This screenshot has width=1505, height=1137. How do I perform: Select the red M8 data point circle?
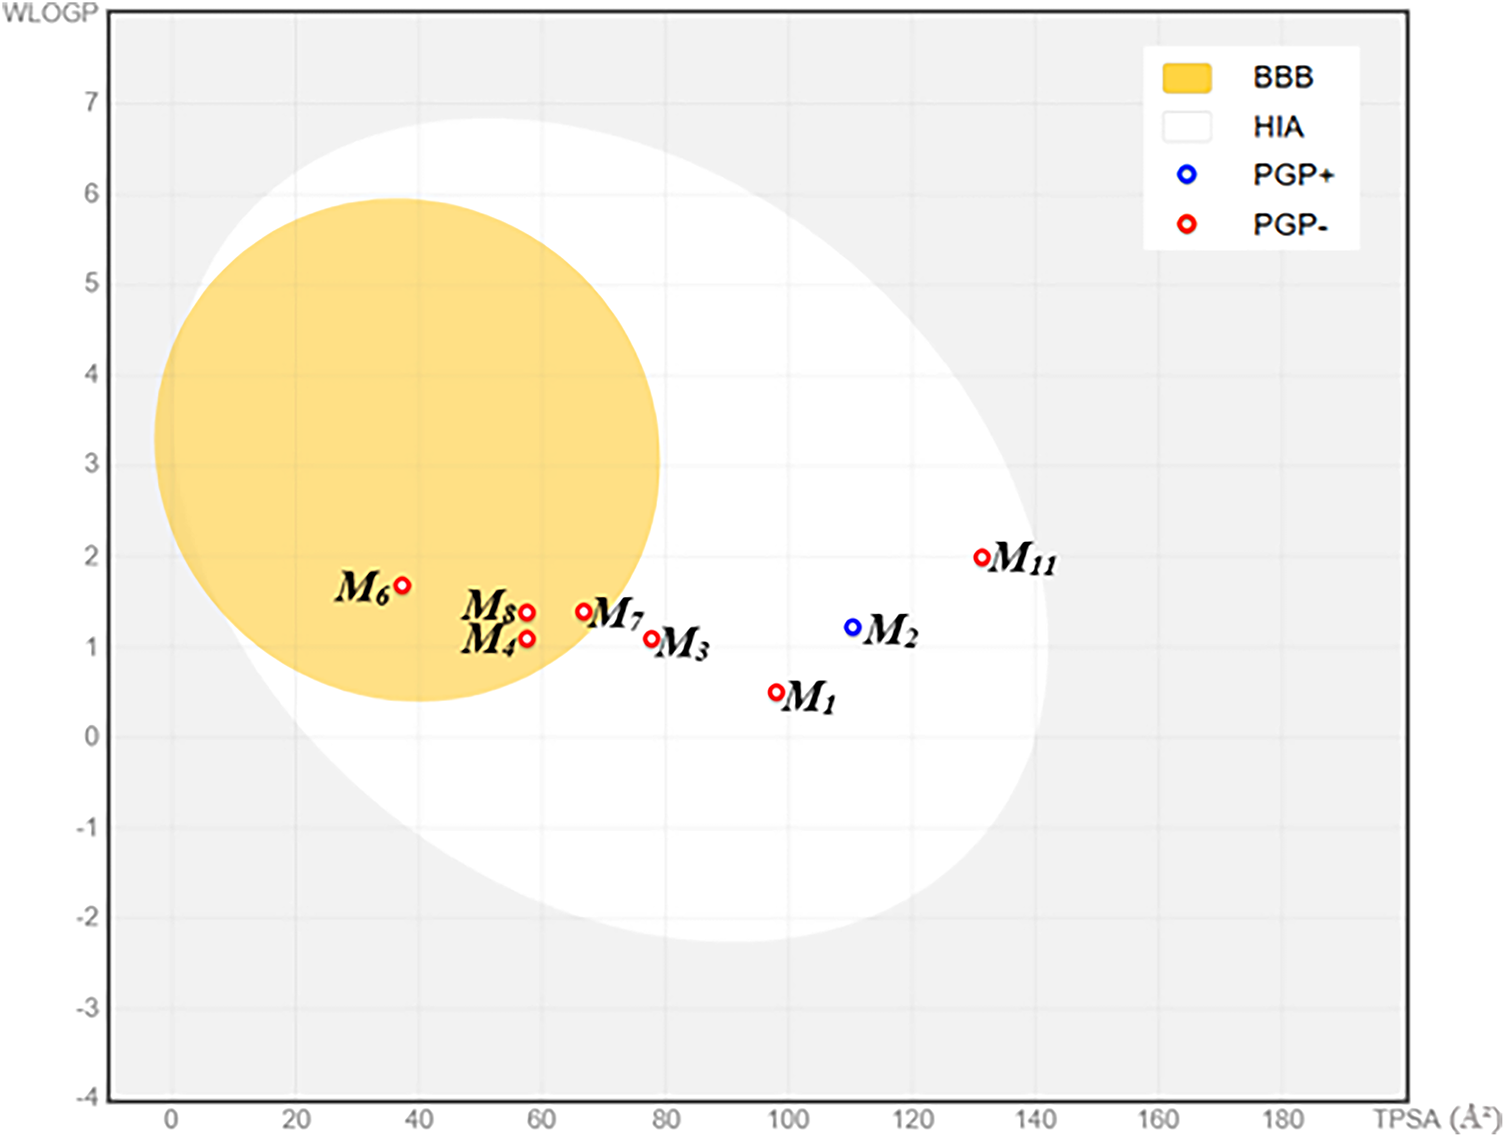click(x=527, y=612)
